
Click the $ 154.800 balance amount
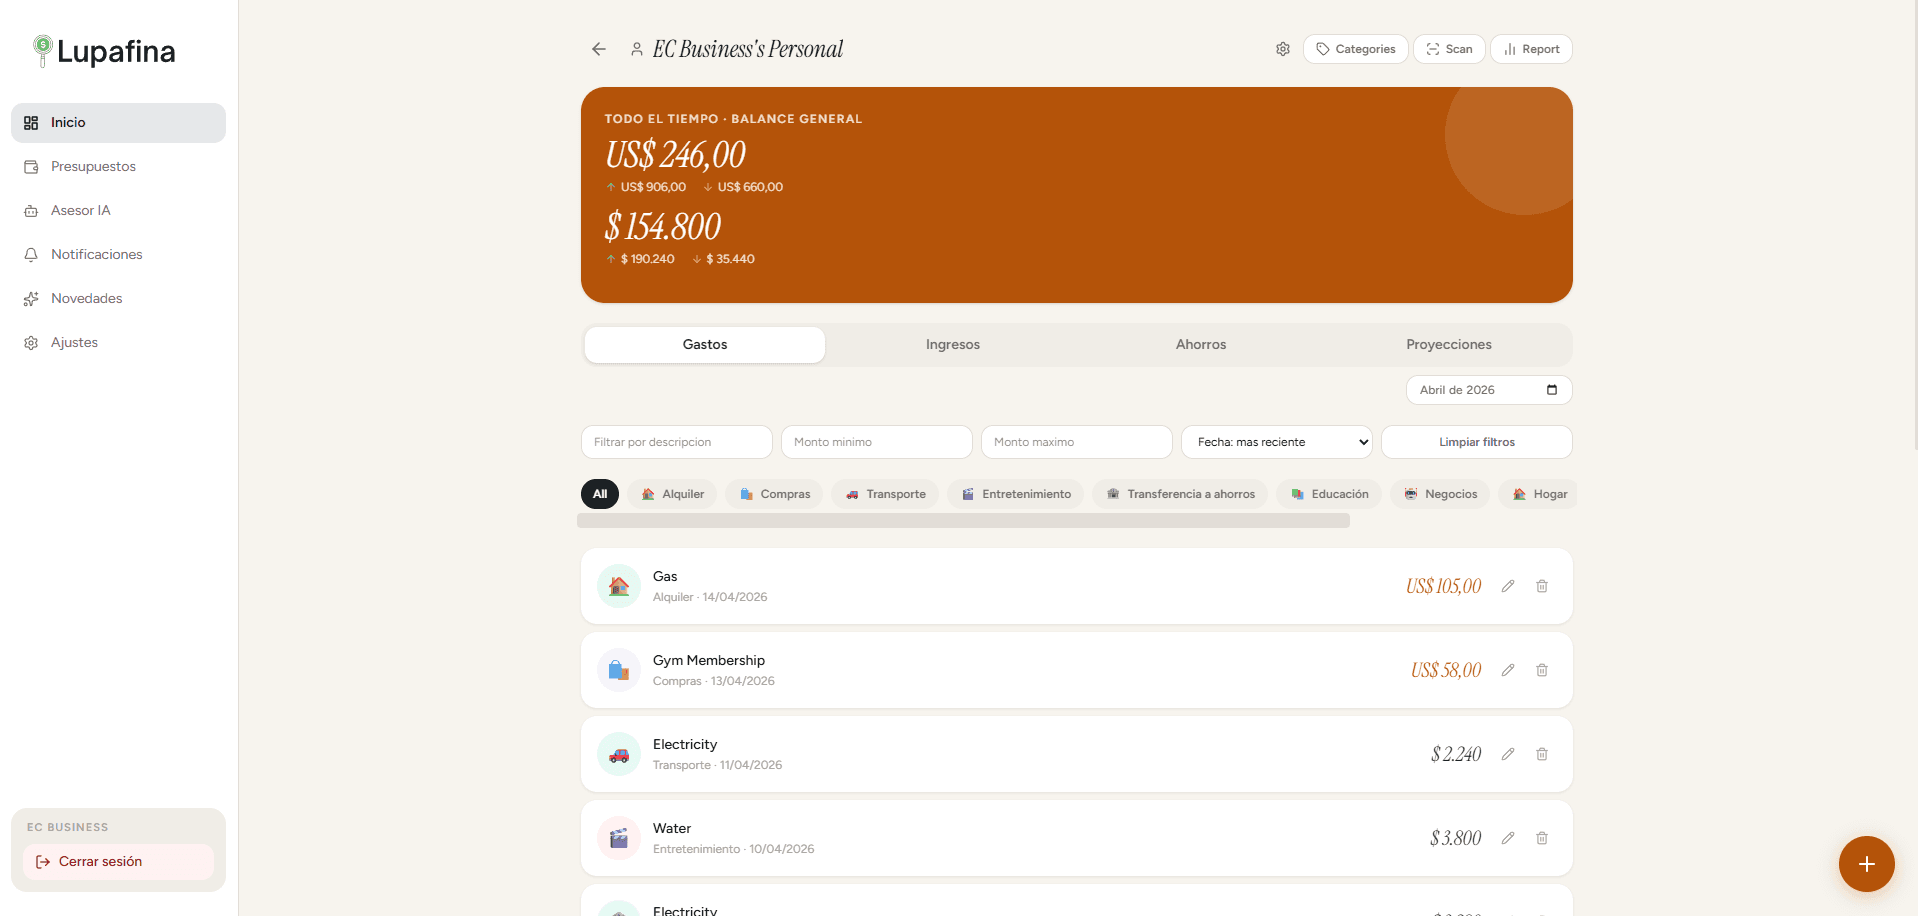click(662, 227)
